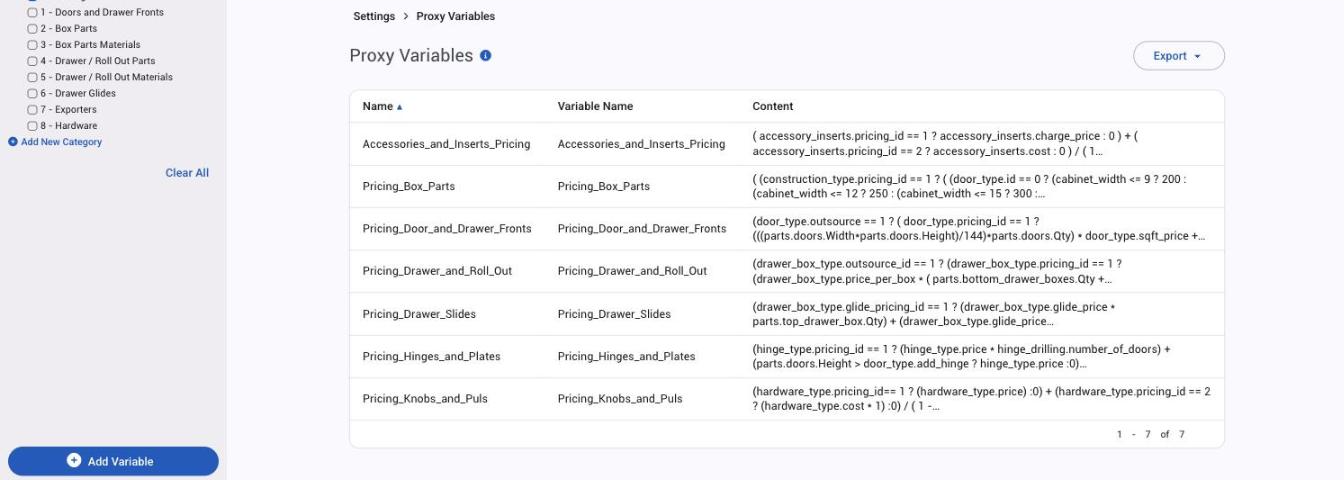Viewport: 1344px width, 480px height.
Task: Go to Settings in the breadcrumb
Action: coord(374,17)
